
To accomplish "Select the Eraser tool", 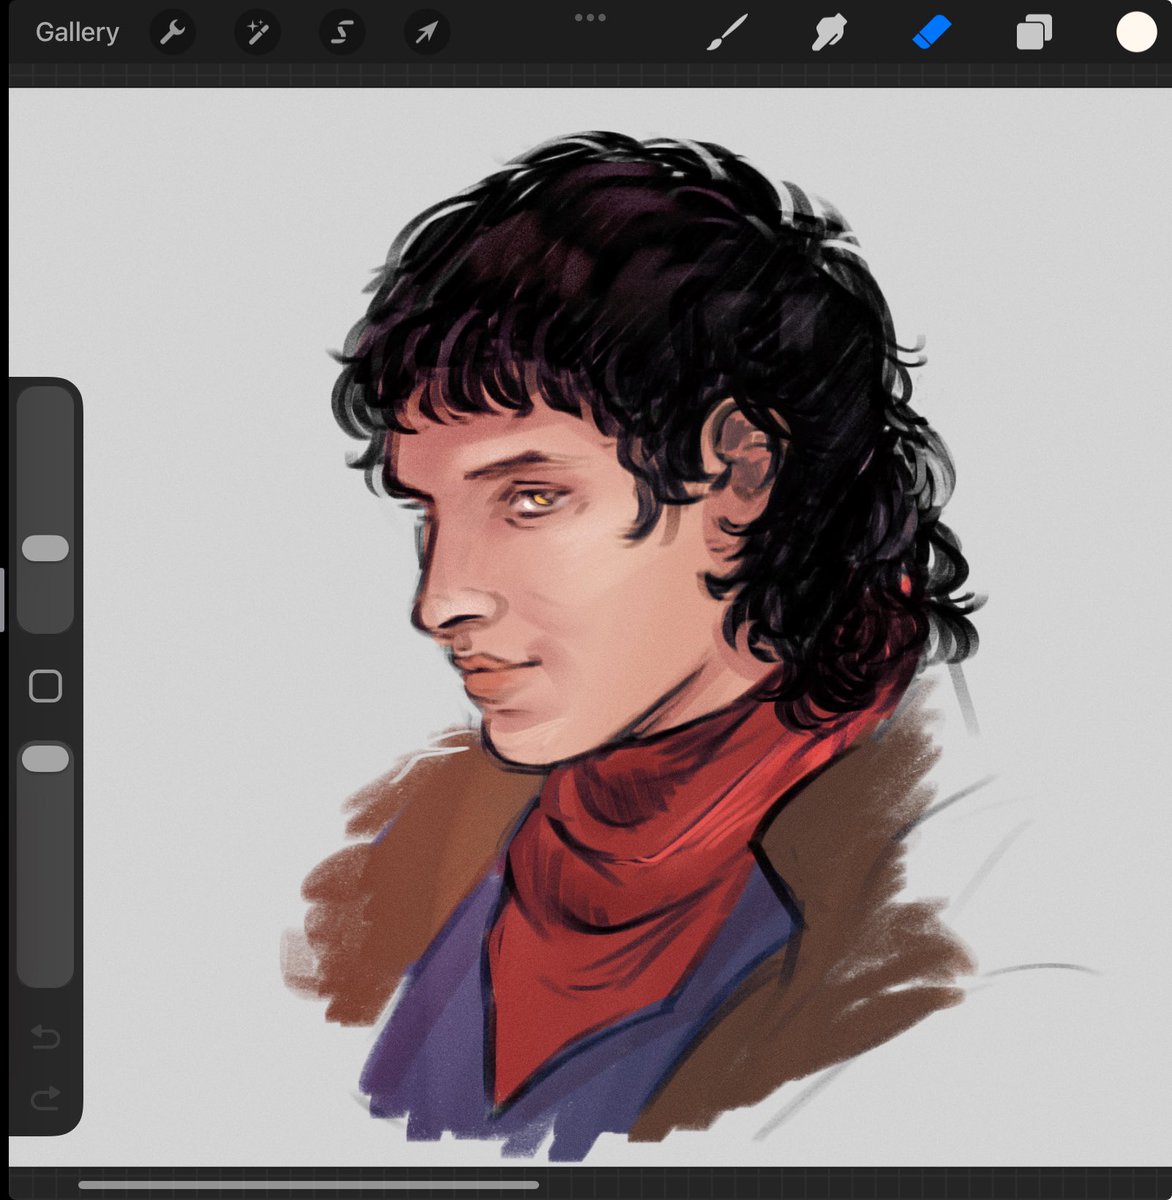I will [932, 31].
